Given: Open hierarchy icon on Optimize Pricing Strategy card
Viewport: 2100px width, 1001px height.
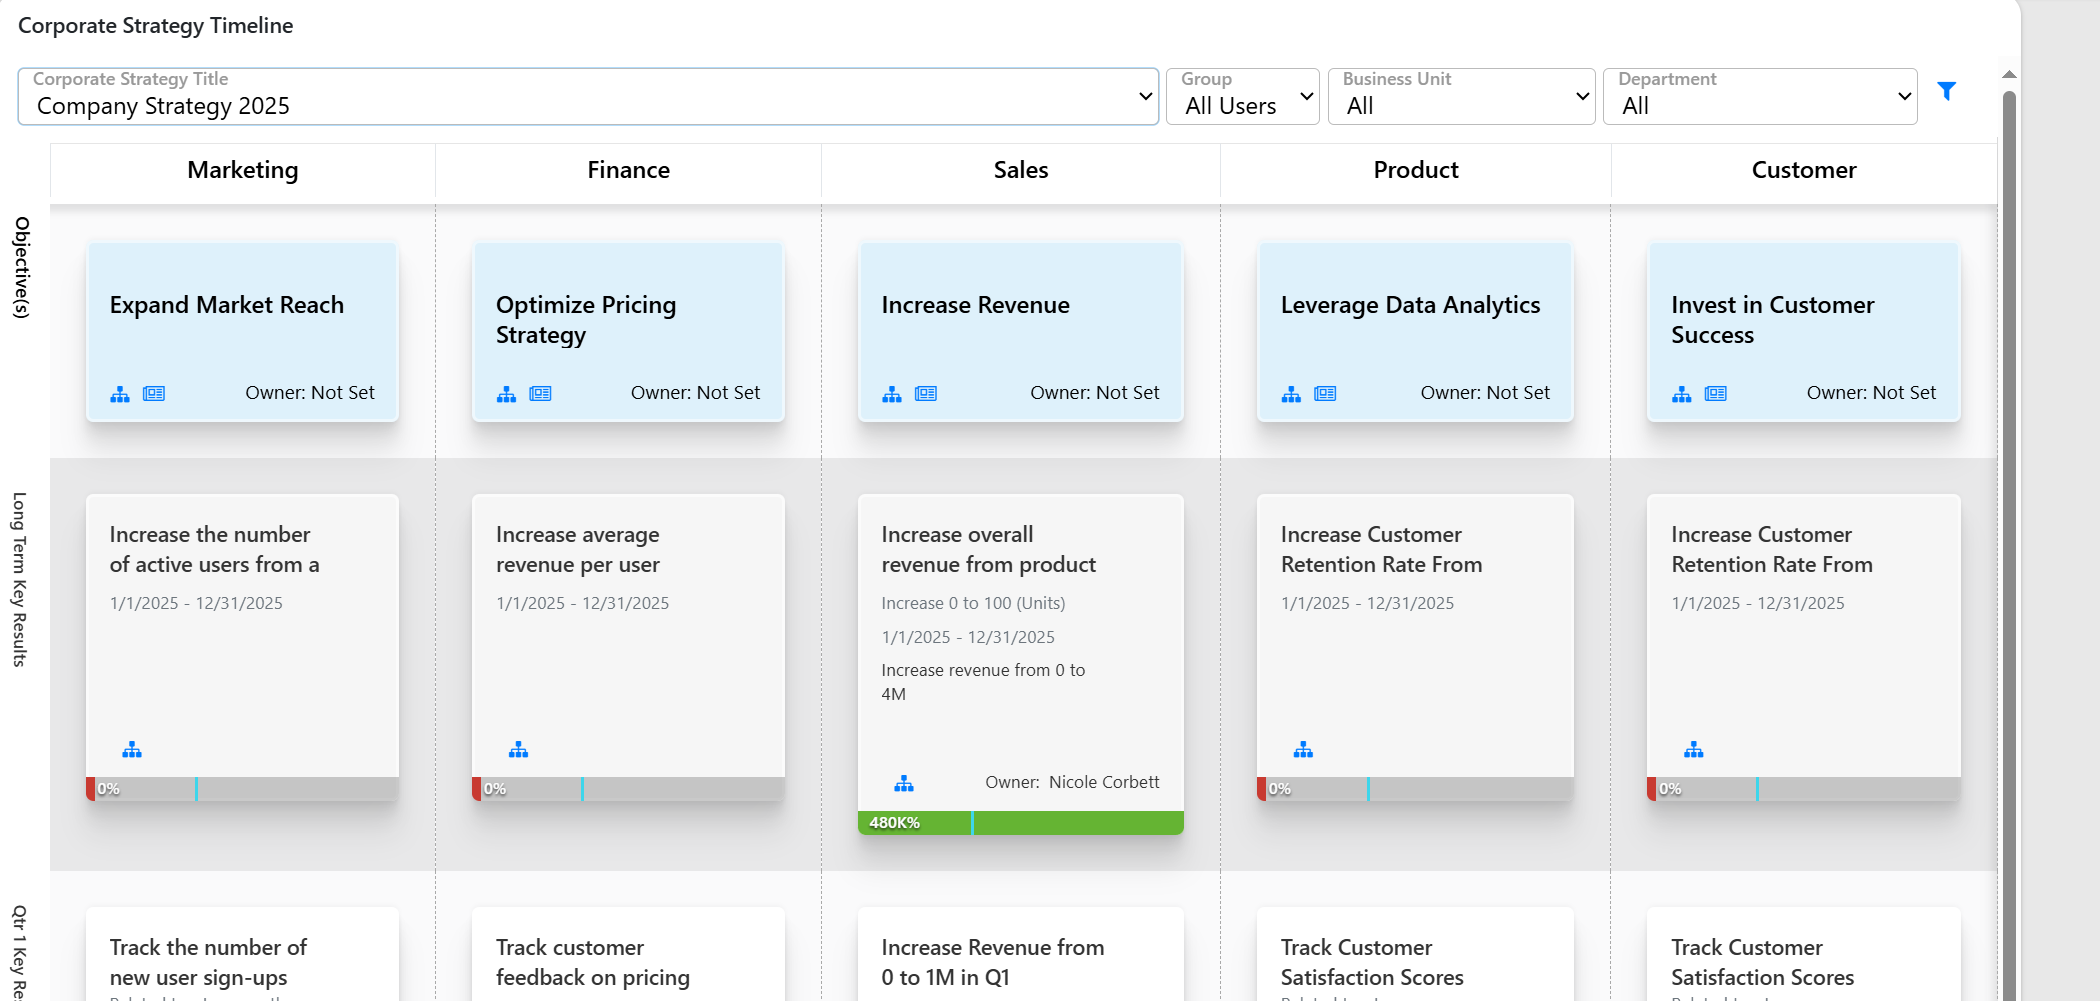Looking at the screenshot, I should (506, 394).
